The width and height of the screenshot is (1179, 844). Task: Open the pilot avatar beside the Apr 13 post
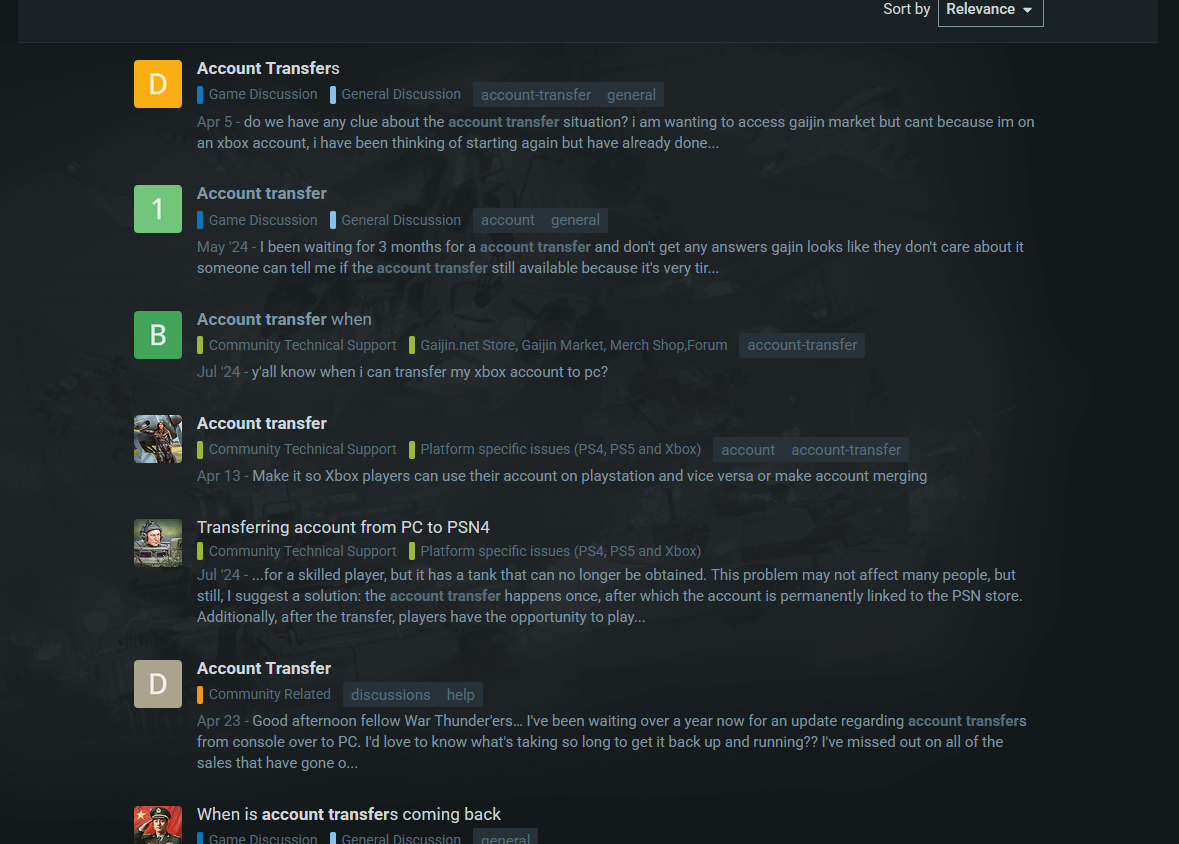pos(158,439)
